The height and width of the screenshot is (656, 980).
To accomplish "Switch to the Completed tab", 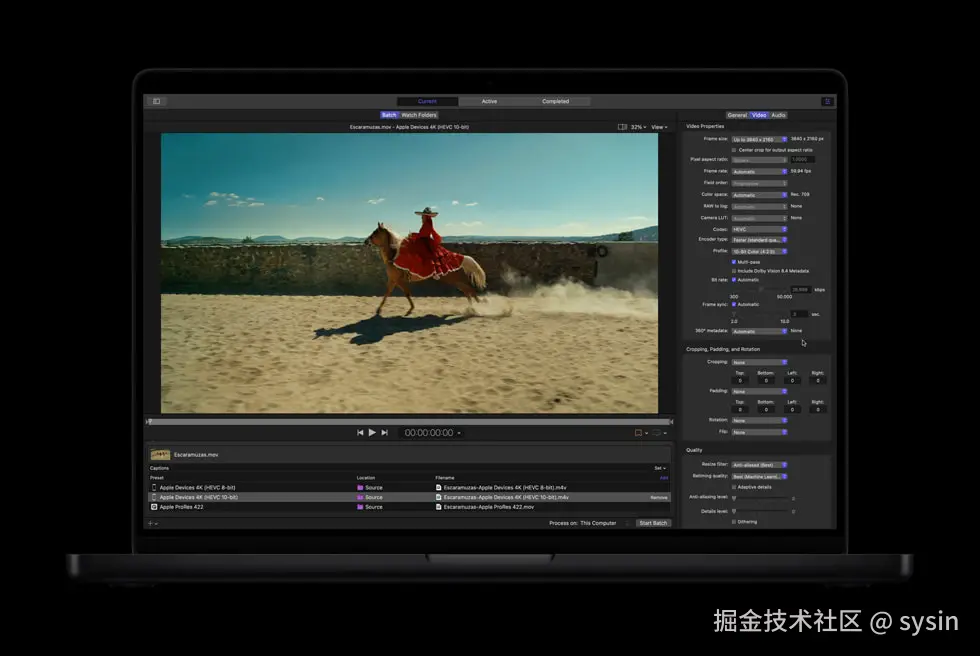I will point(556,101).
